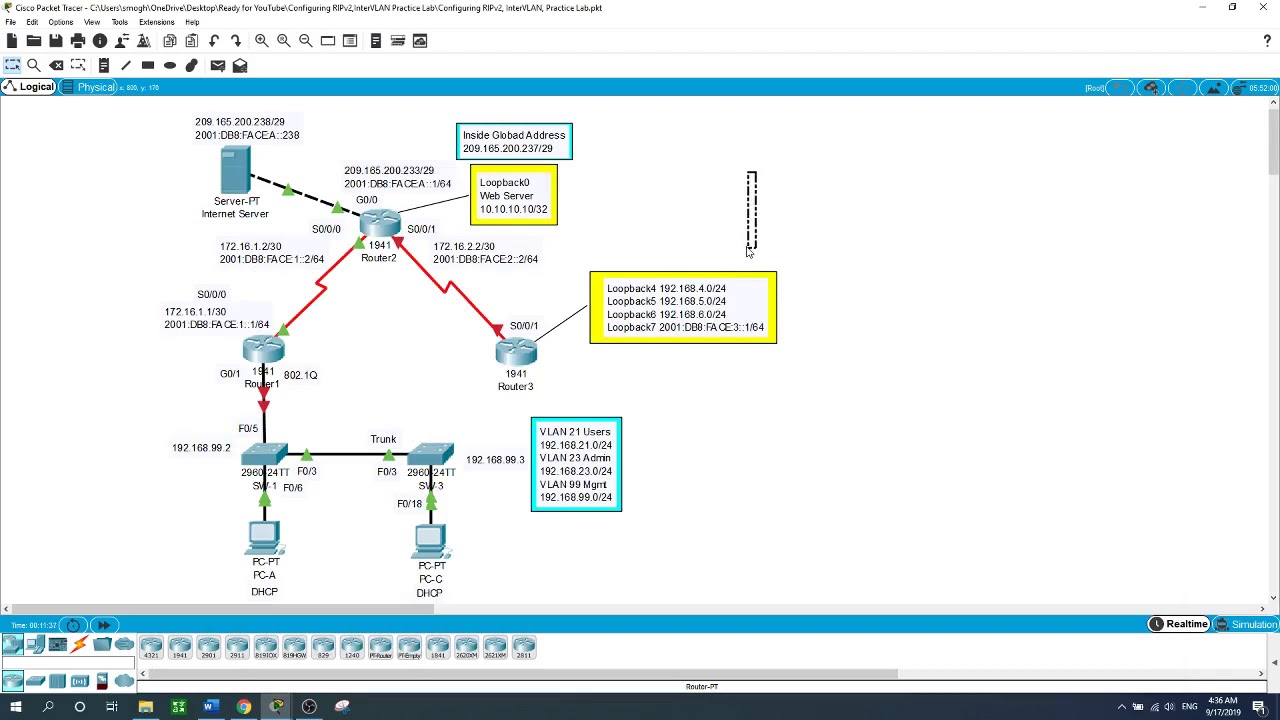This screenshot has height=720, width=1280.
Task: Open Chrome from the taskbar
Action: point(243,707)
